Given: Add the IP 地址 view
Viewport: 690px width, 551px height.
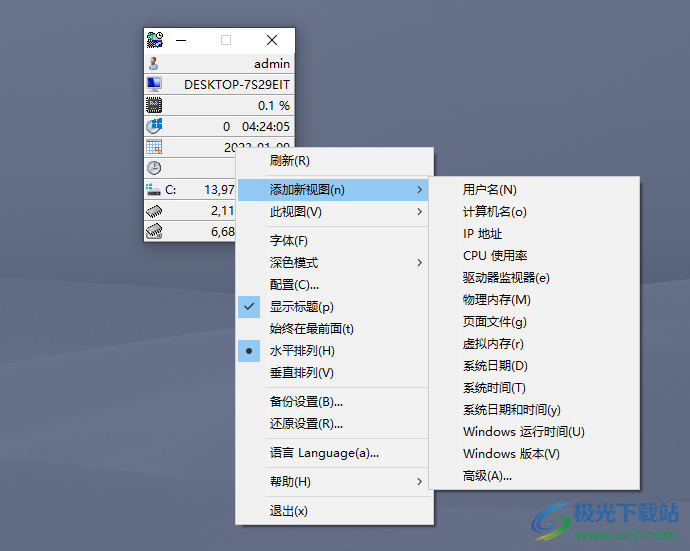Looking at the screenshot, I should tap(534, 234).
